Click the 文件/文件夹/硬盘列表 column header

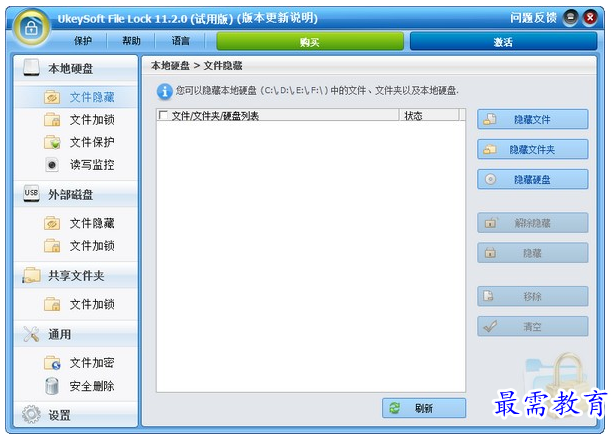[x=278, y=115]
